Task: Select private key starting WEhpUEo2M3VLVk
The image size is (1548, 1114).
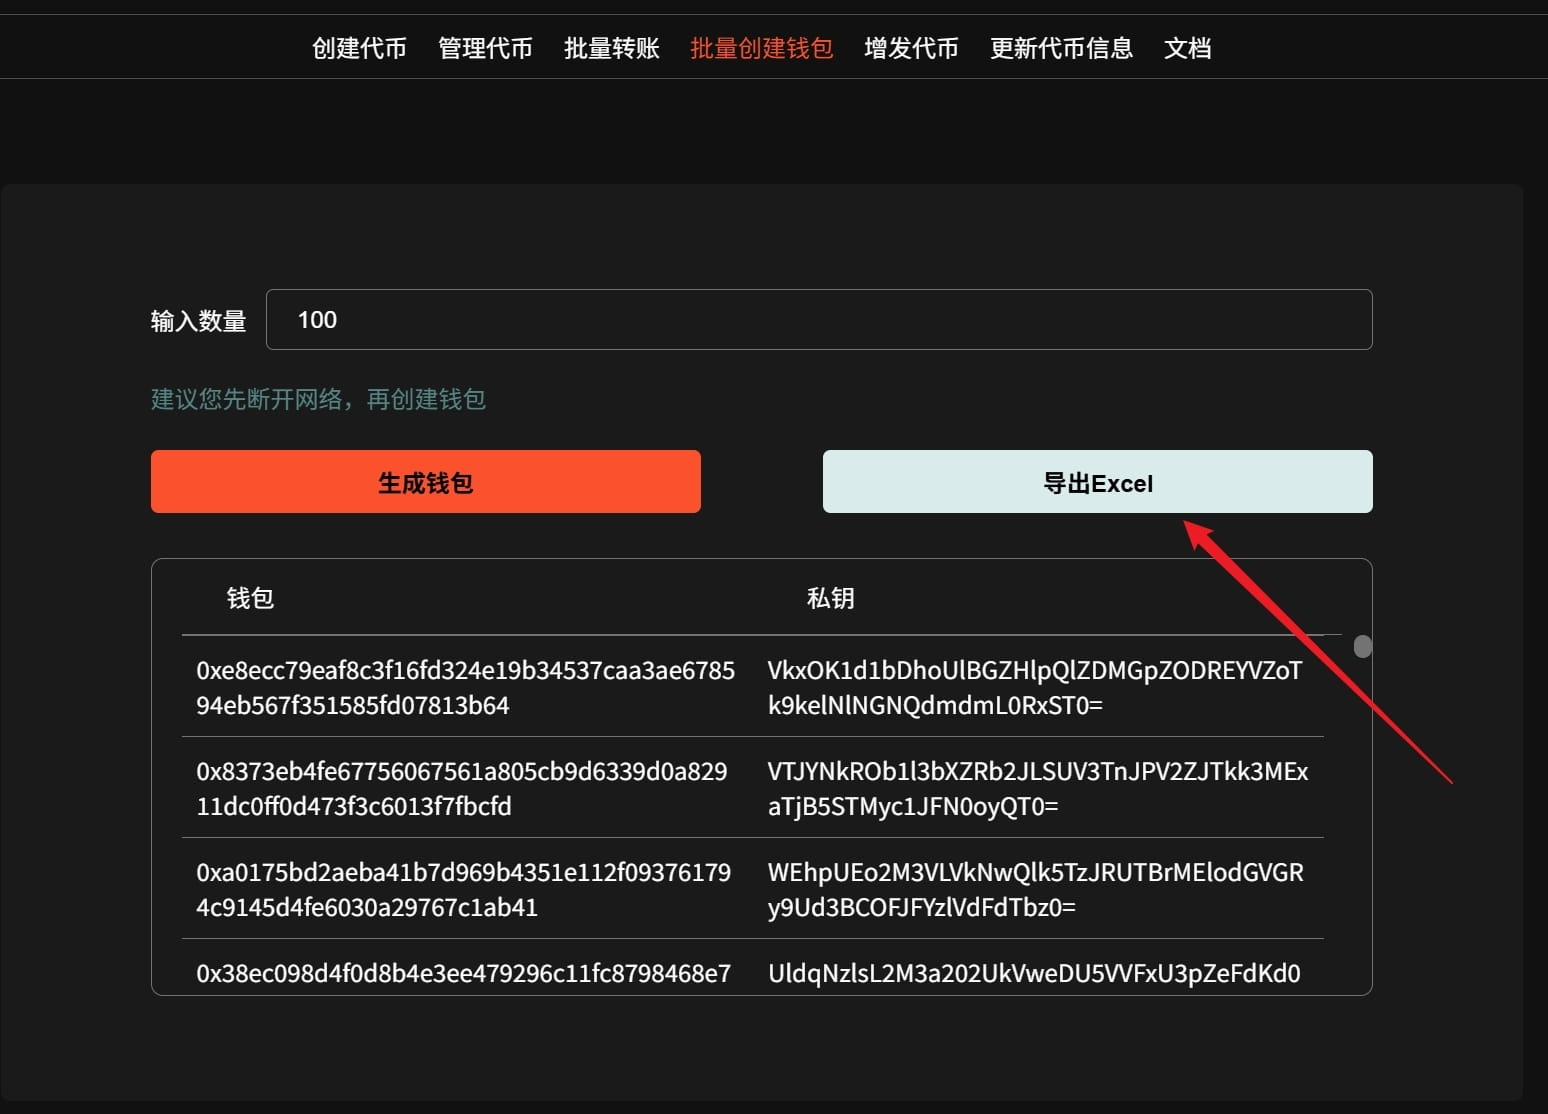Action: pyautogui.click(x=1035, y=889)
